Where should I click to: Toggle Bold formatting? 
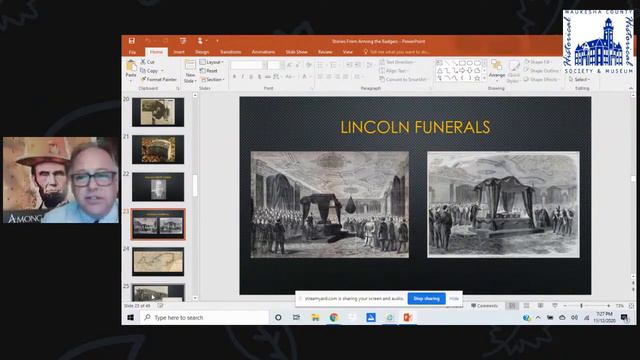pyautogui.click(x=234, y=77)
